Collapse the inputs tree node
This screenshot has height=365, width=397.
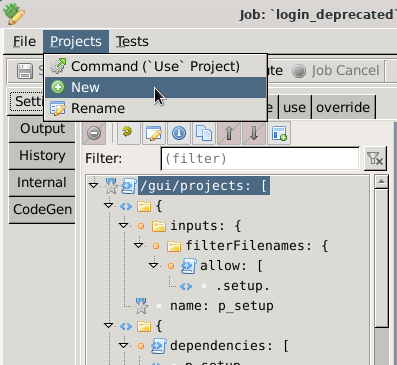pyautogui.click(x=123, y=225)
